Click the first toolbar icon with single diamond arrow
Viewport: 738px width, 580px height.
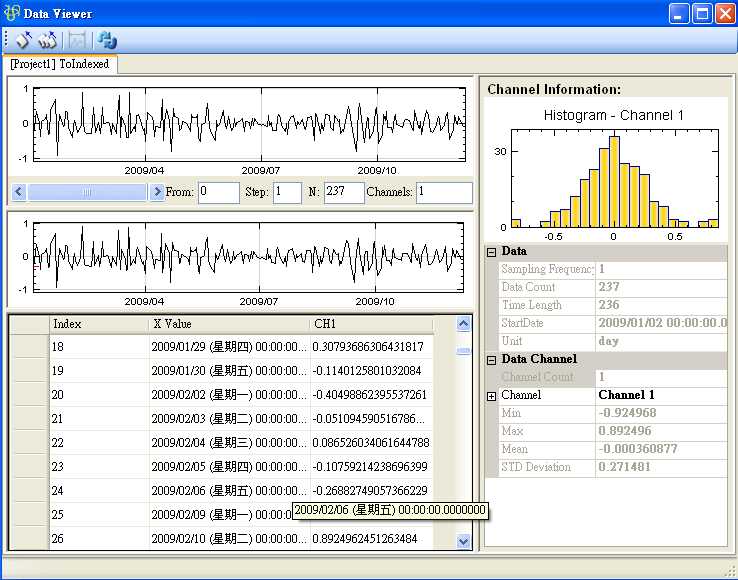(x=23, y=40)
